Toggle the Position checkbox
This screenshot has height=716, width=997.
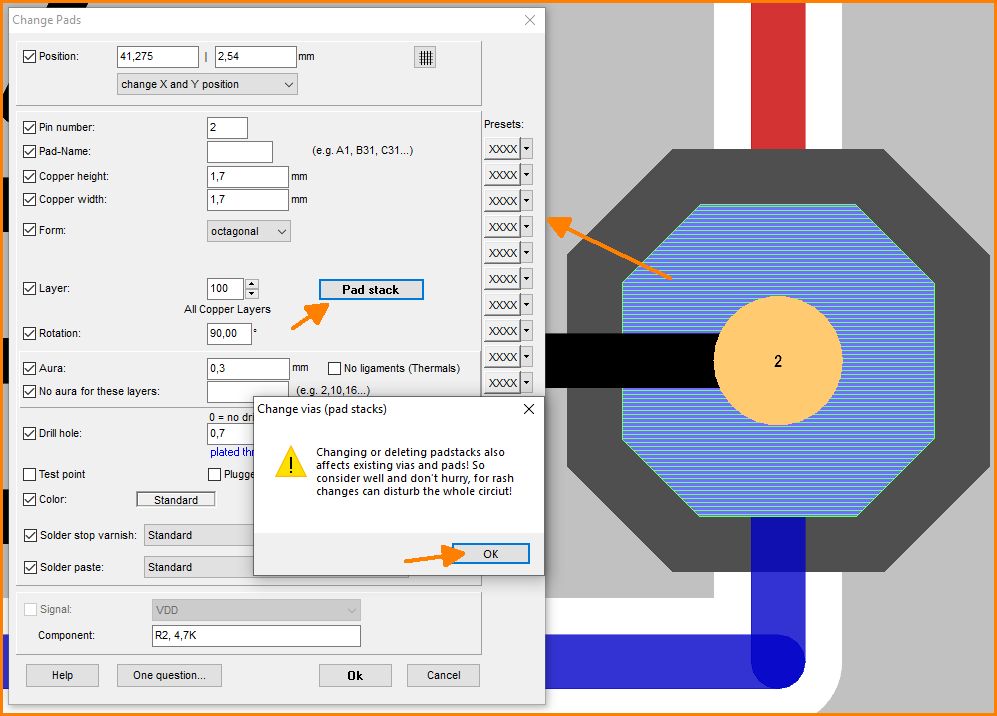(x=29, y=57)
